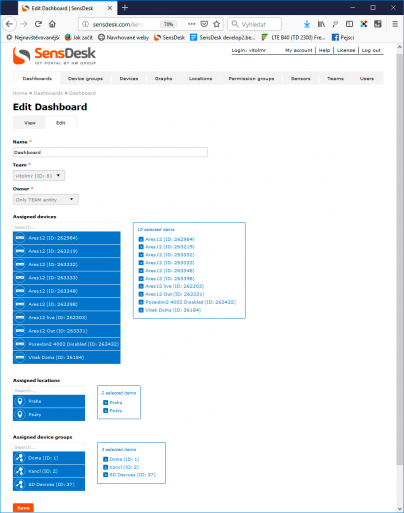Click location pin icon for Praha
This screenshot has width=404, height=513.
pos(20,401)
